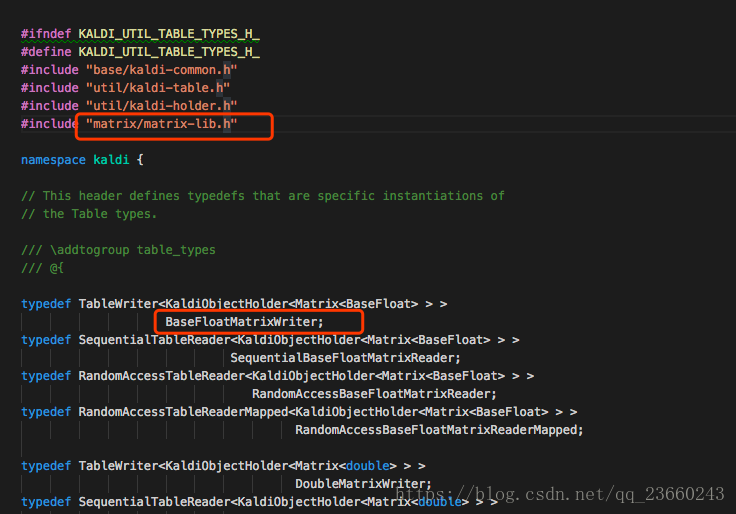The image size is (736, 514).
Task: Click the "util/kaldi-holder.h" include string
Action: [161, 106]
